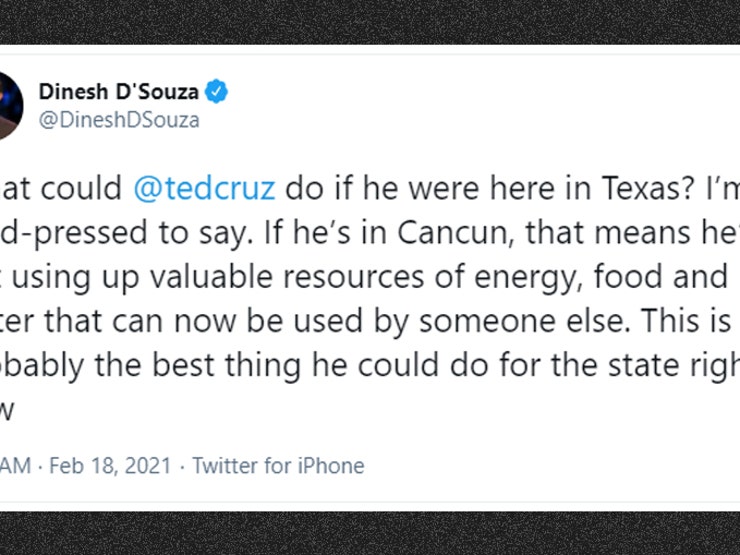Click the dot separator before Twitter for iPhone
Viewport: 740px width, 555px height.
[x=182, y=467]
